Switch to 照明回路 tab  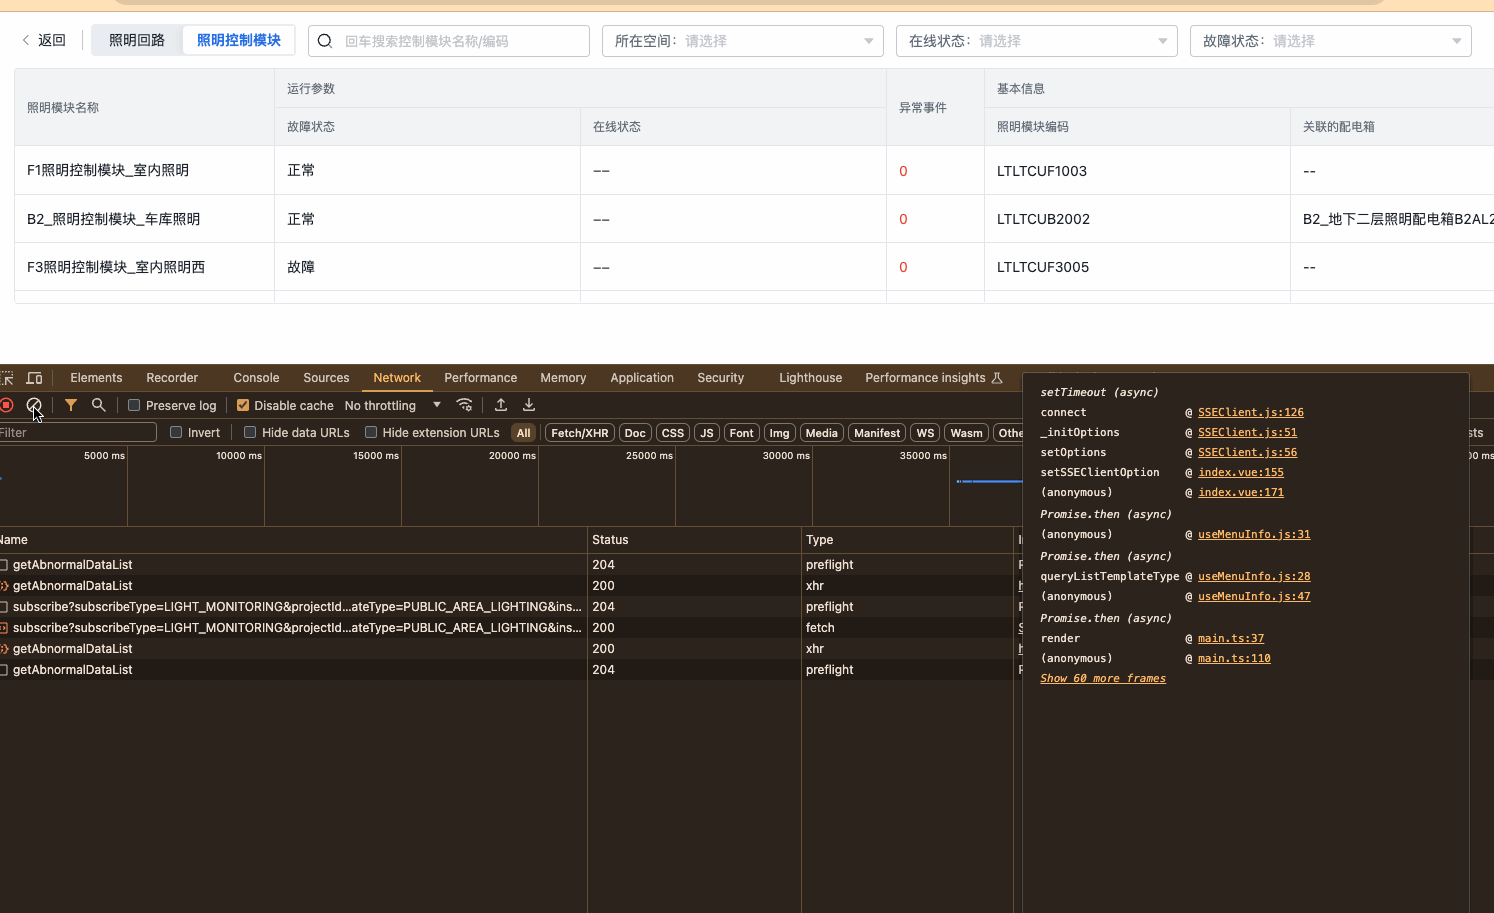(137, 40)
